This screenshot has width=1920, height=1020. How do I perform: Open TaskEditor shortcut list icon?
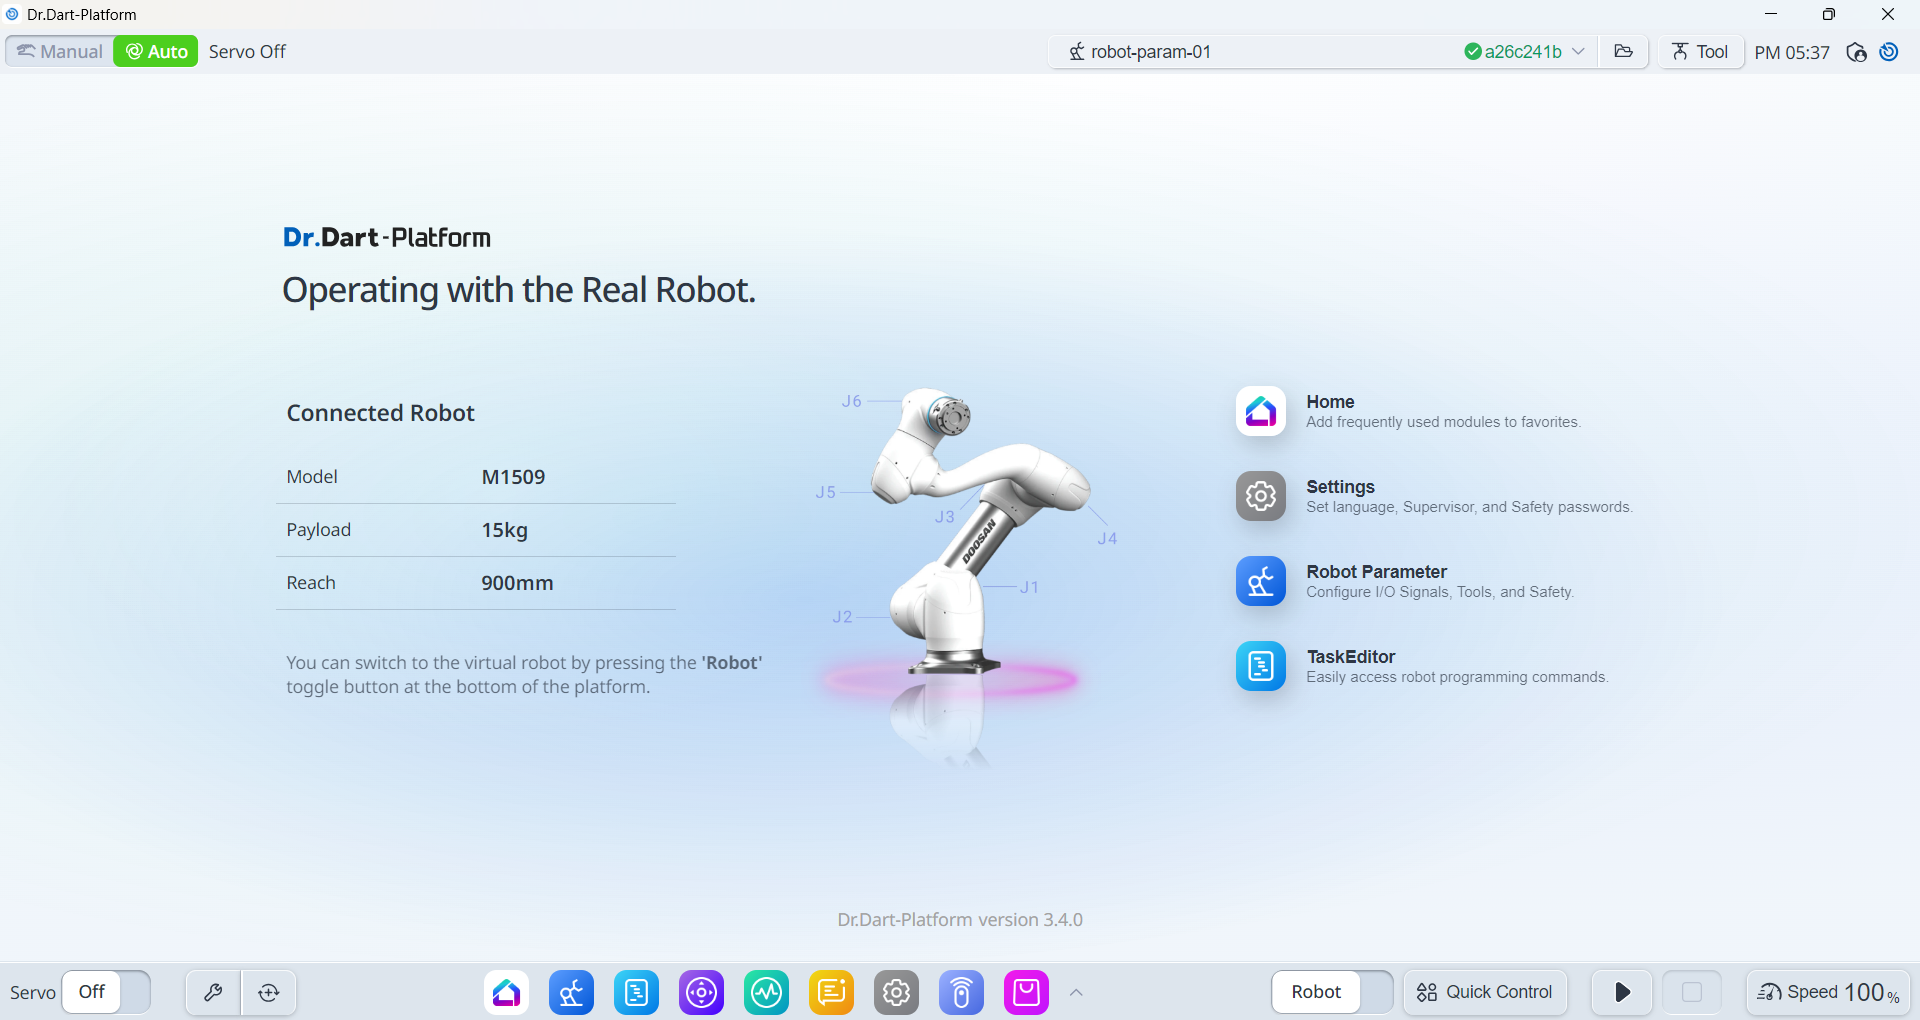1261,666
